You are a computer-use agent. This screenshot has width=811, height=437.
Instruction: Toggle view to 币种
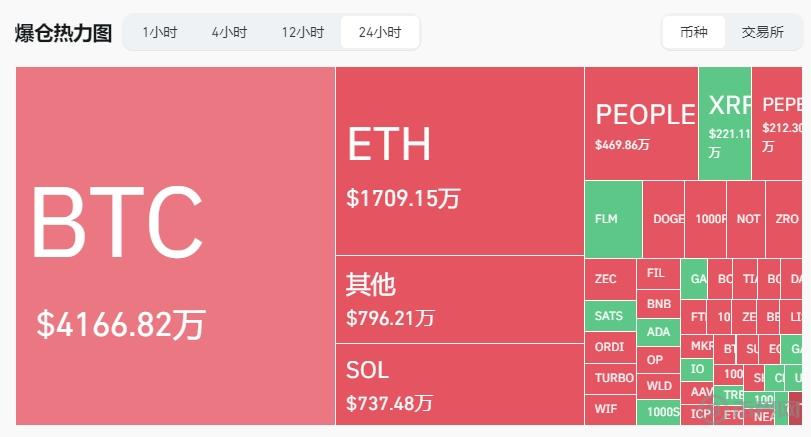[693, 32]
